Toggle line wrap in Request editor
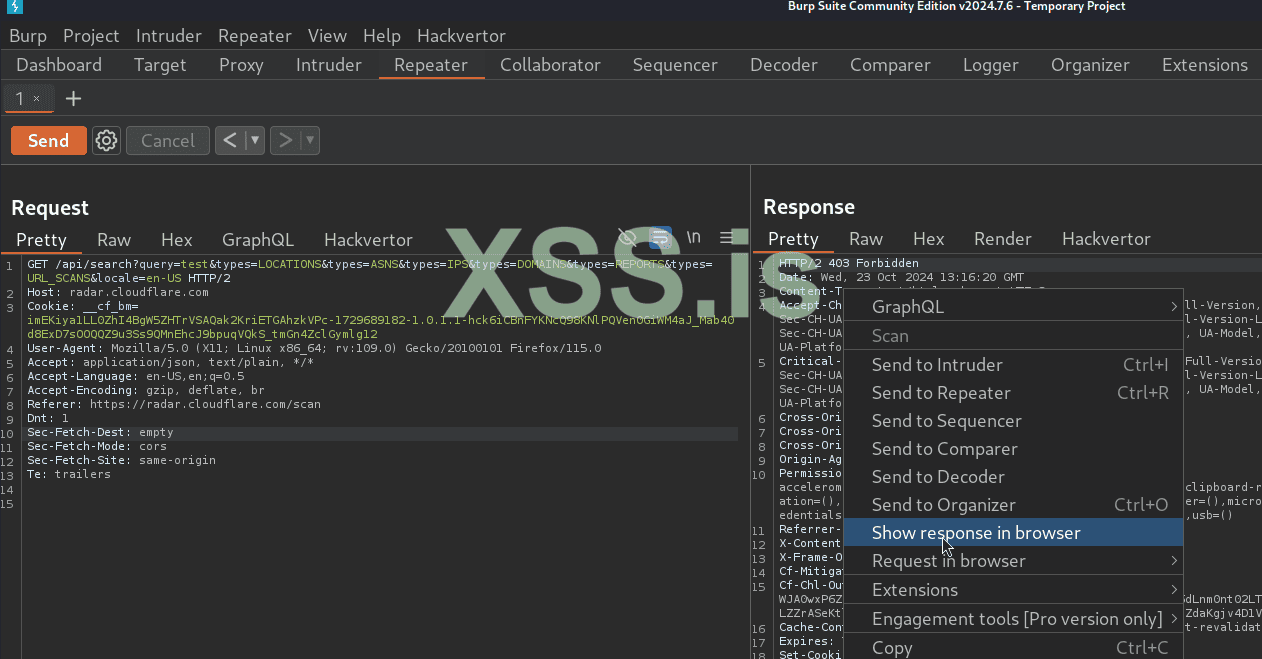The image size is (1262, 659). click(x=660, y=238)
